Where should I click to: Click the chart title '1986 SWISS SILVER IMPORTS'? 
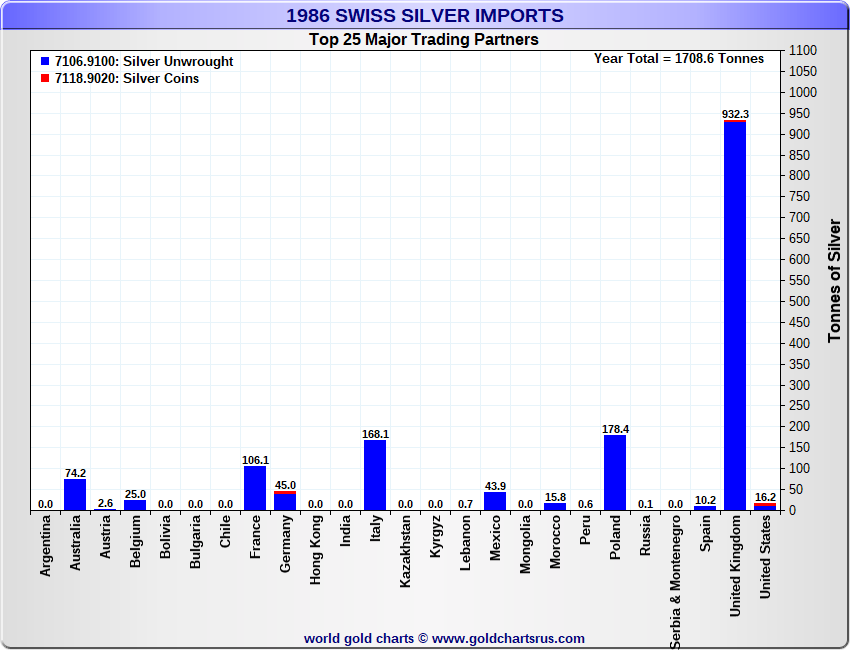click(425, 16)
